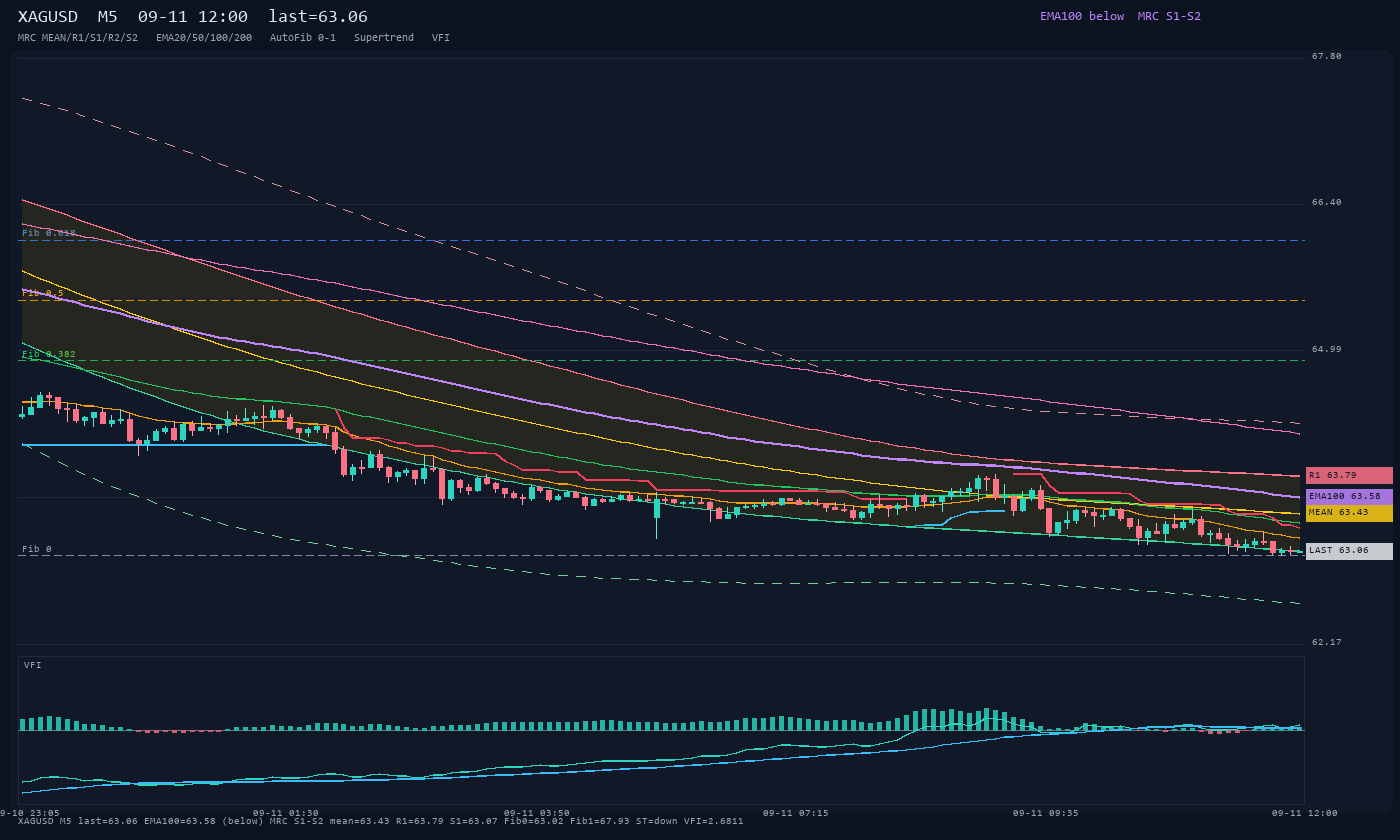Click the "09-11 12:00" label on the time axis
Screen dimensions: 1400x840
(x=1305, y=813)
